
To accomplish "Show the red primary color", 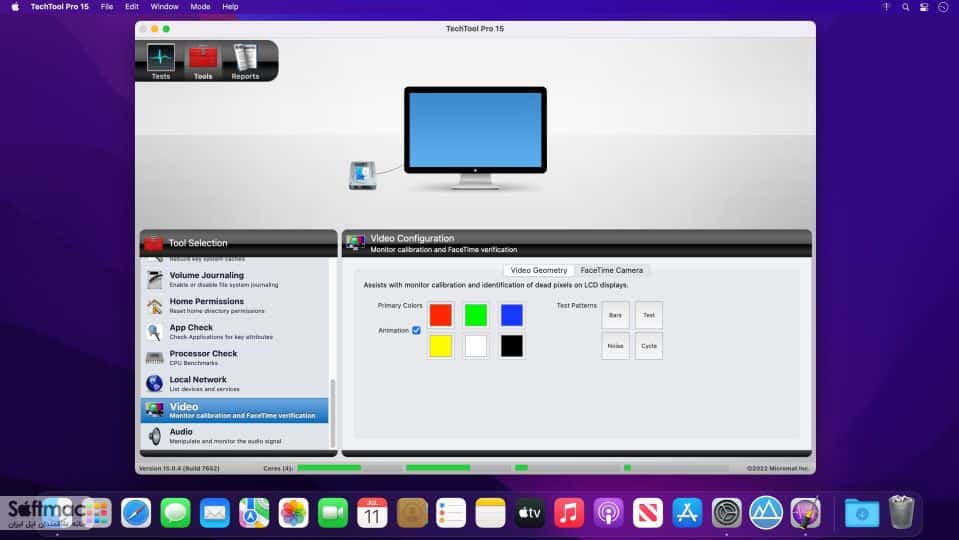I will (x=440, y=315).
